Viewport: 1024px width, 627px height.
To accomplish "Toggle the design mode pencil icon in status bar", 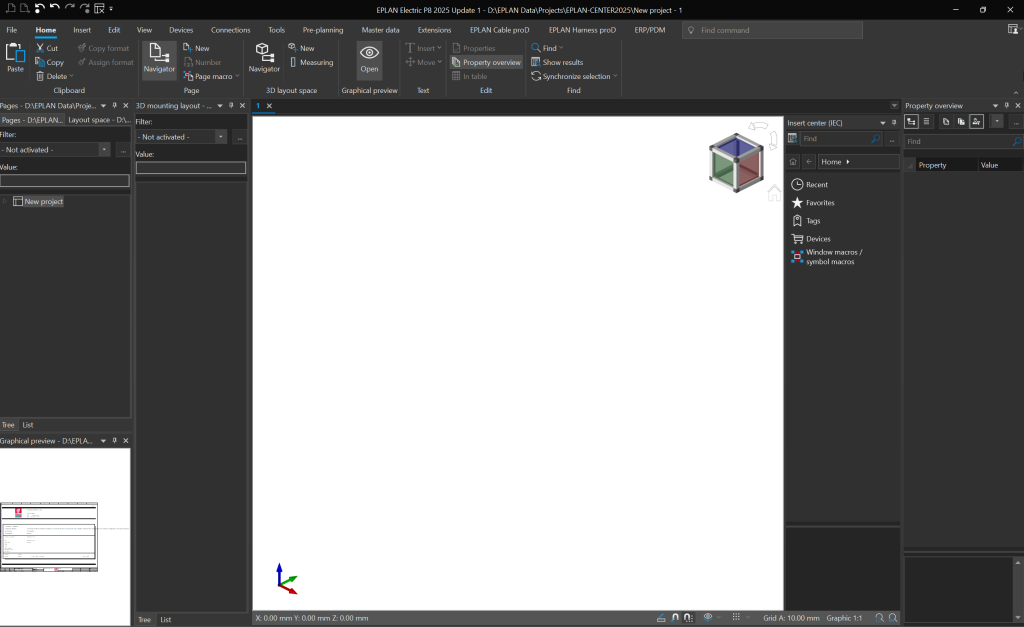I will click(661, 618).
